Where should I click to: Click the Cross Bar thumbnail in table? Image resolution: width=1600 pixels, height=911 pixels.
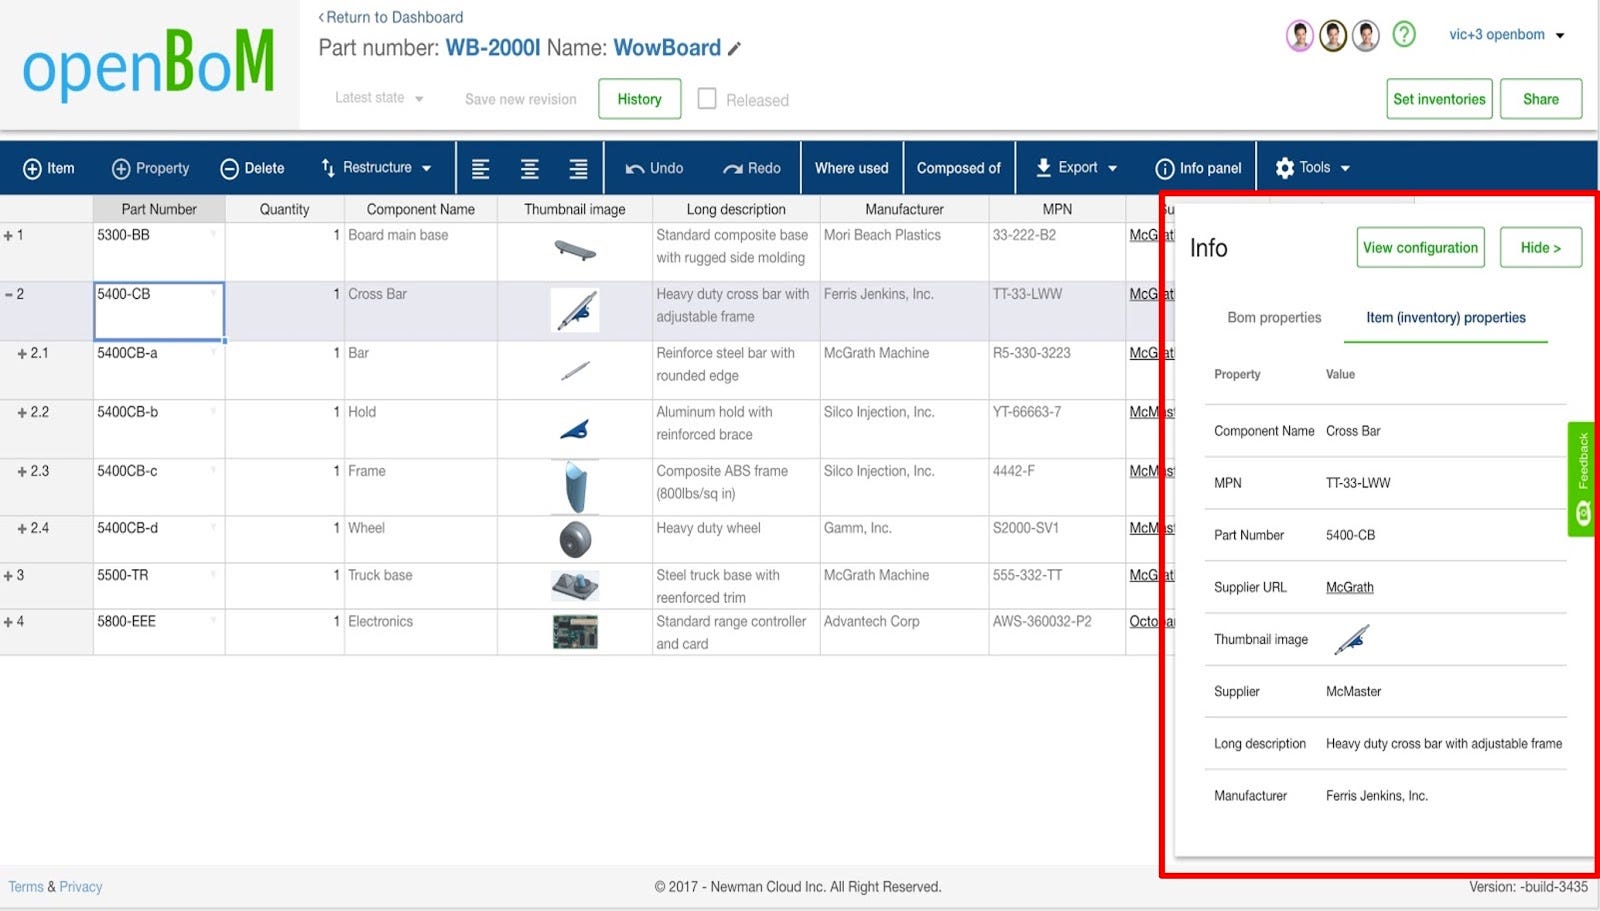coord(575,311)
